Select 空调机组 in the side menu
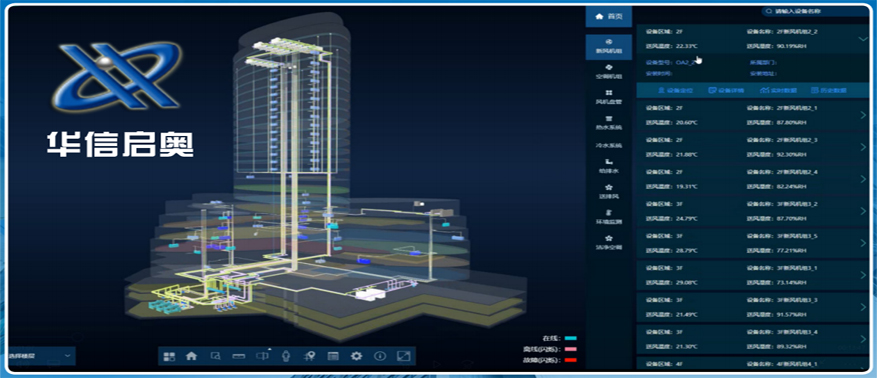 pos(609,72)
